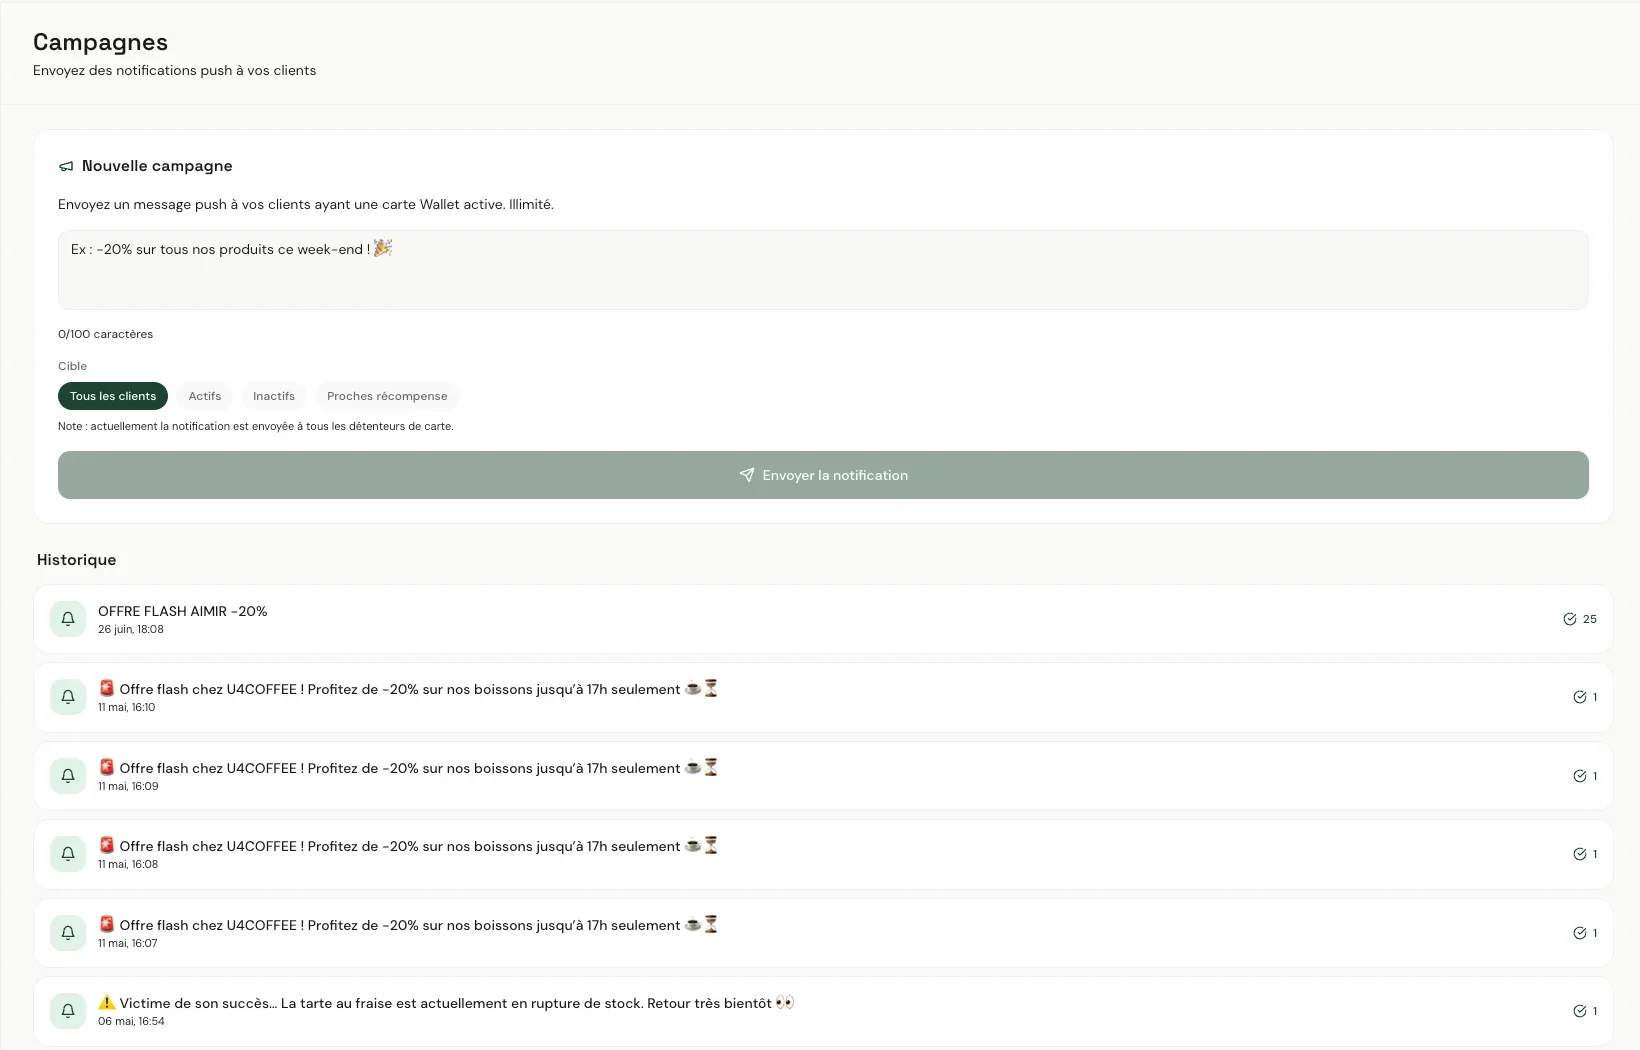The width and height of the screenshot is (1640, 1050).
Task: Click the U4COFFEE message dated 16:10
Action: coord(408,689)
